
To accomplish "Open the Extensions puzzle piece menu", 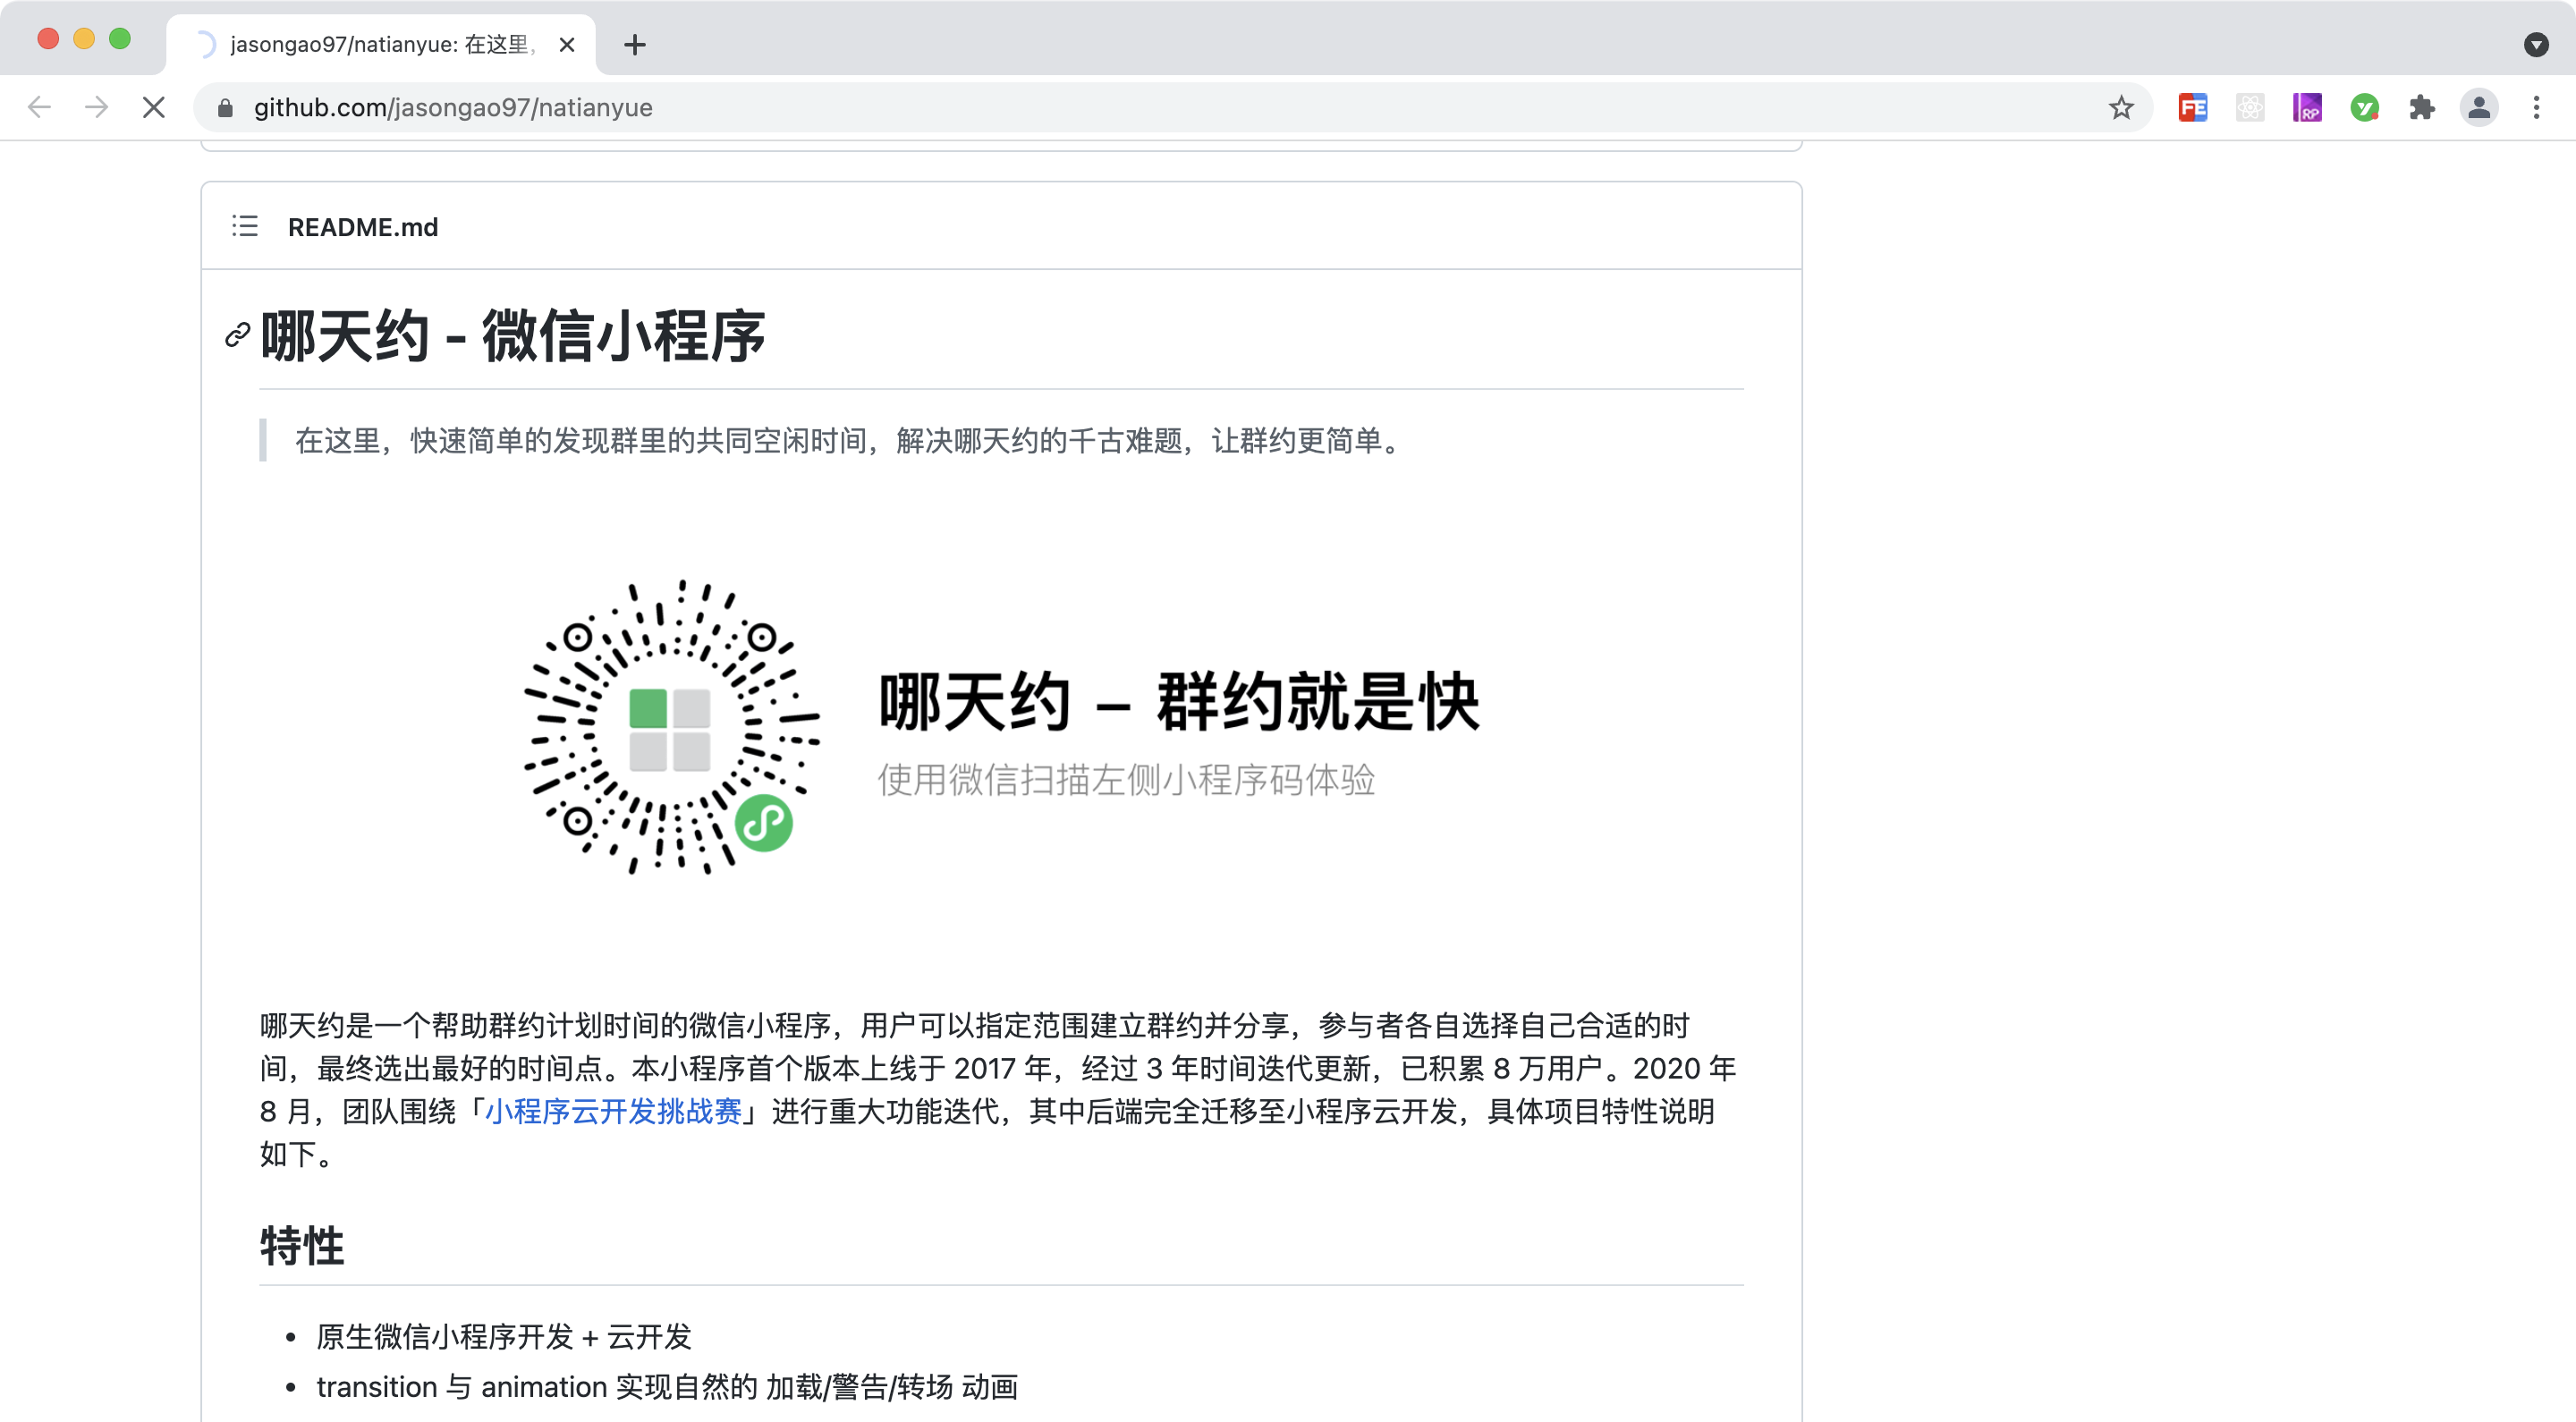I will 2421,107.
